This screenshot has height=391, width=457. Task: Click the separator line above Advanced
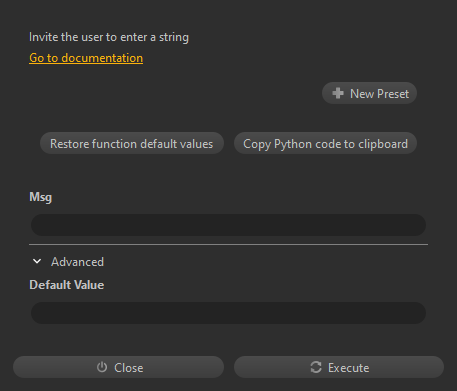tap(228, 245)
